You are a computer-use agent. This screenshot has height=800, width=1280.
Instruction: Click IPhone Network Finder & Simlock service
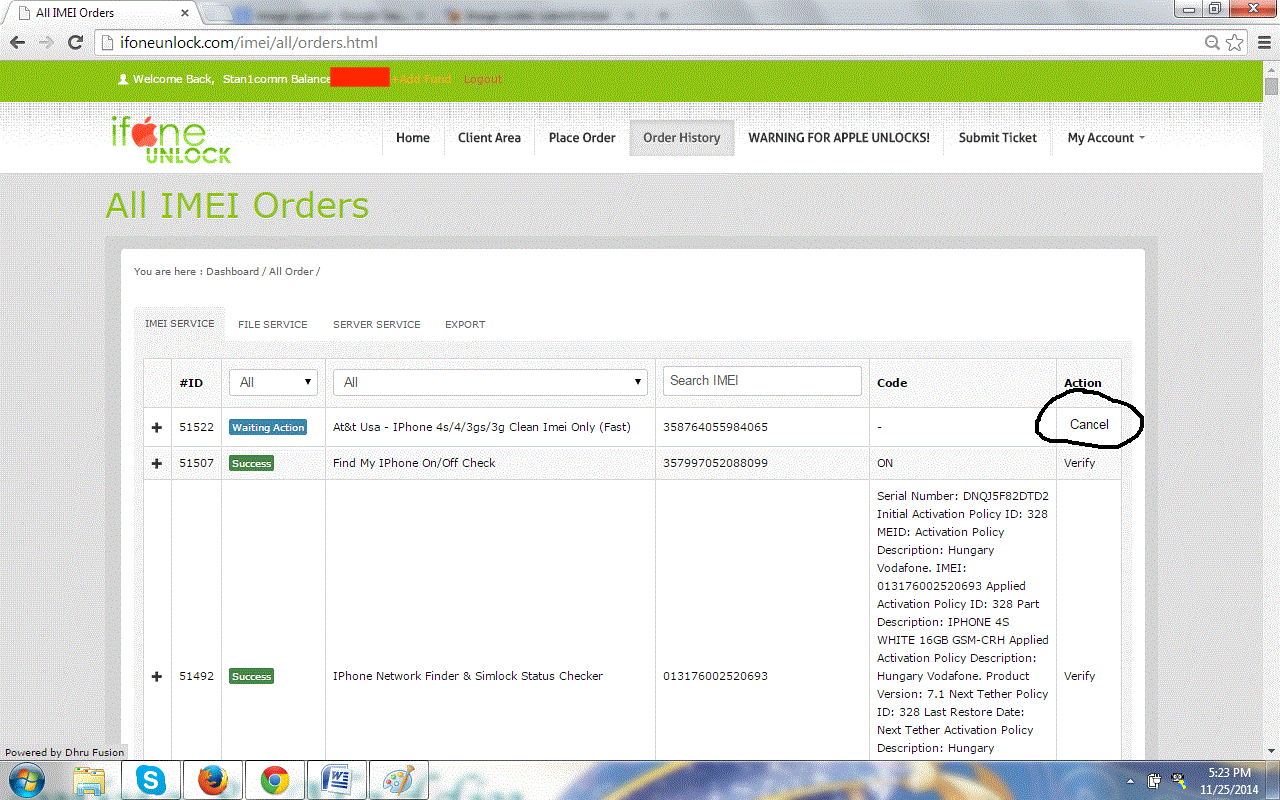pos(468,676)
